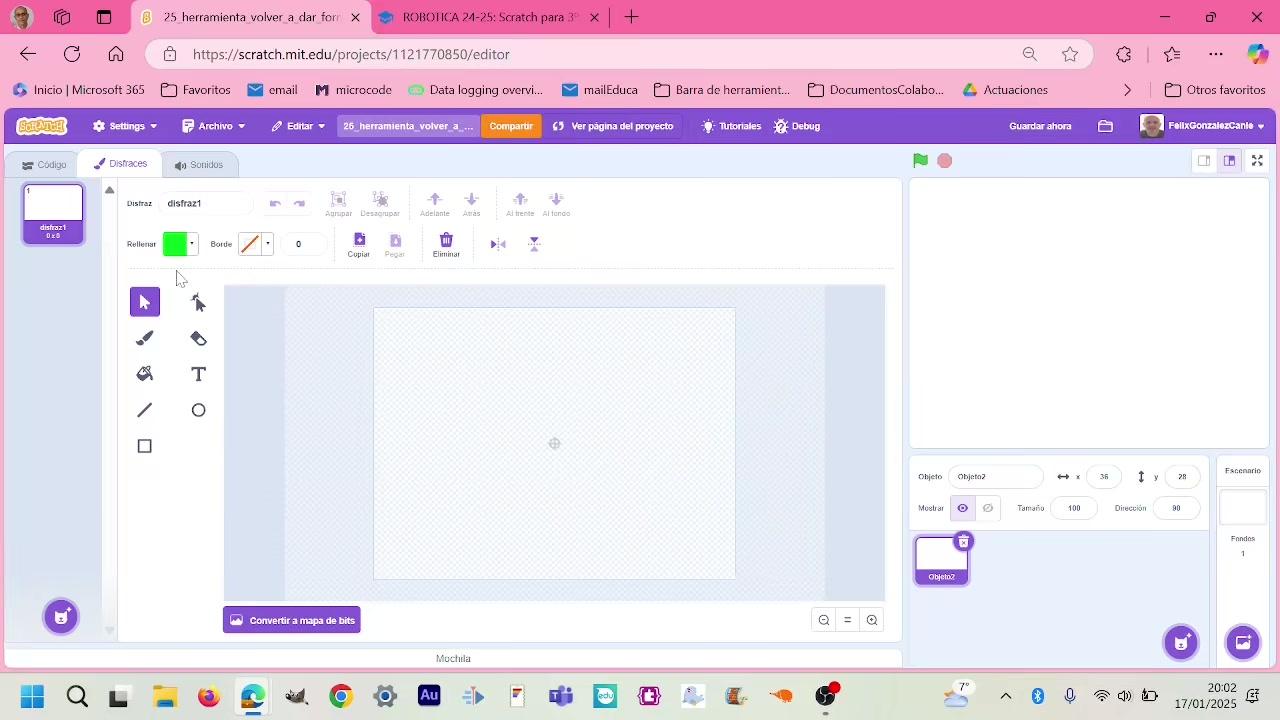Show the sprite with eye icon
The height and width of the screenshot is (720, 1280).
pos(963,508)
